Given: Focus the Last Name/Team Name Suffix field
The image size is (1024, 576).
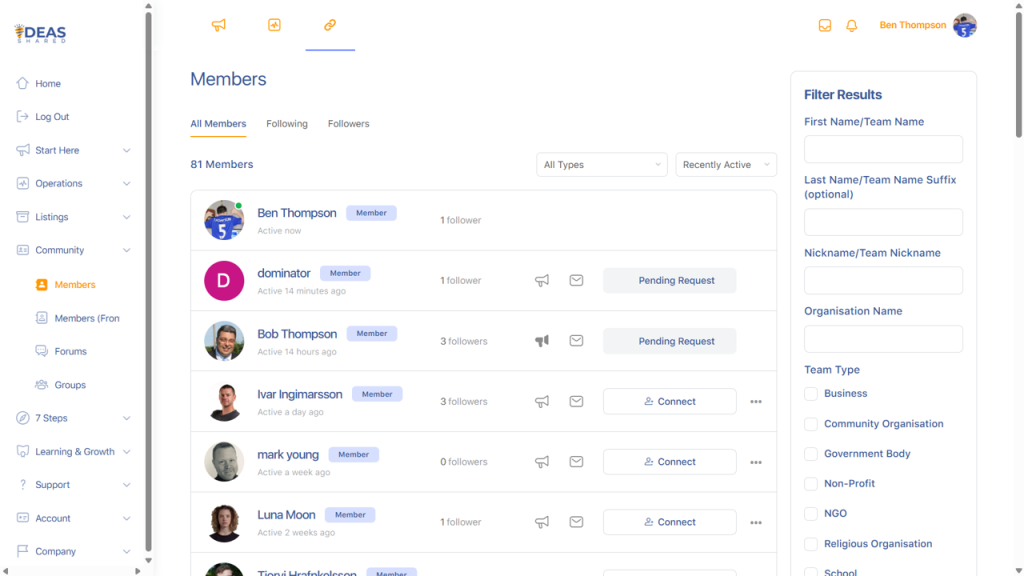Looking at the screenshot, I should click(x=883, y=222).
